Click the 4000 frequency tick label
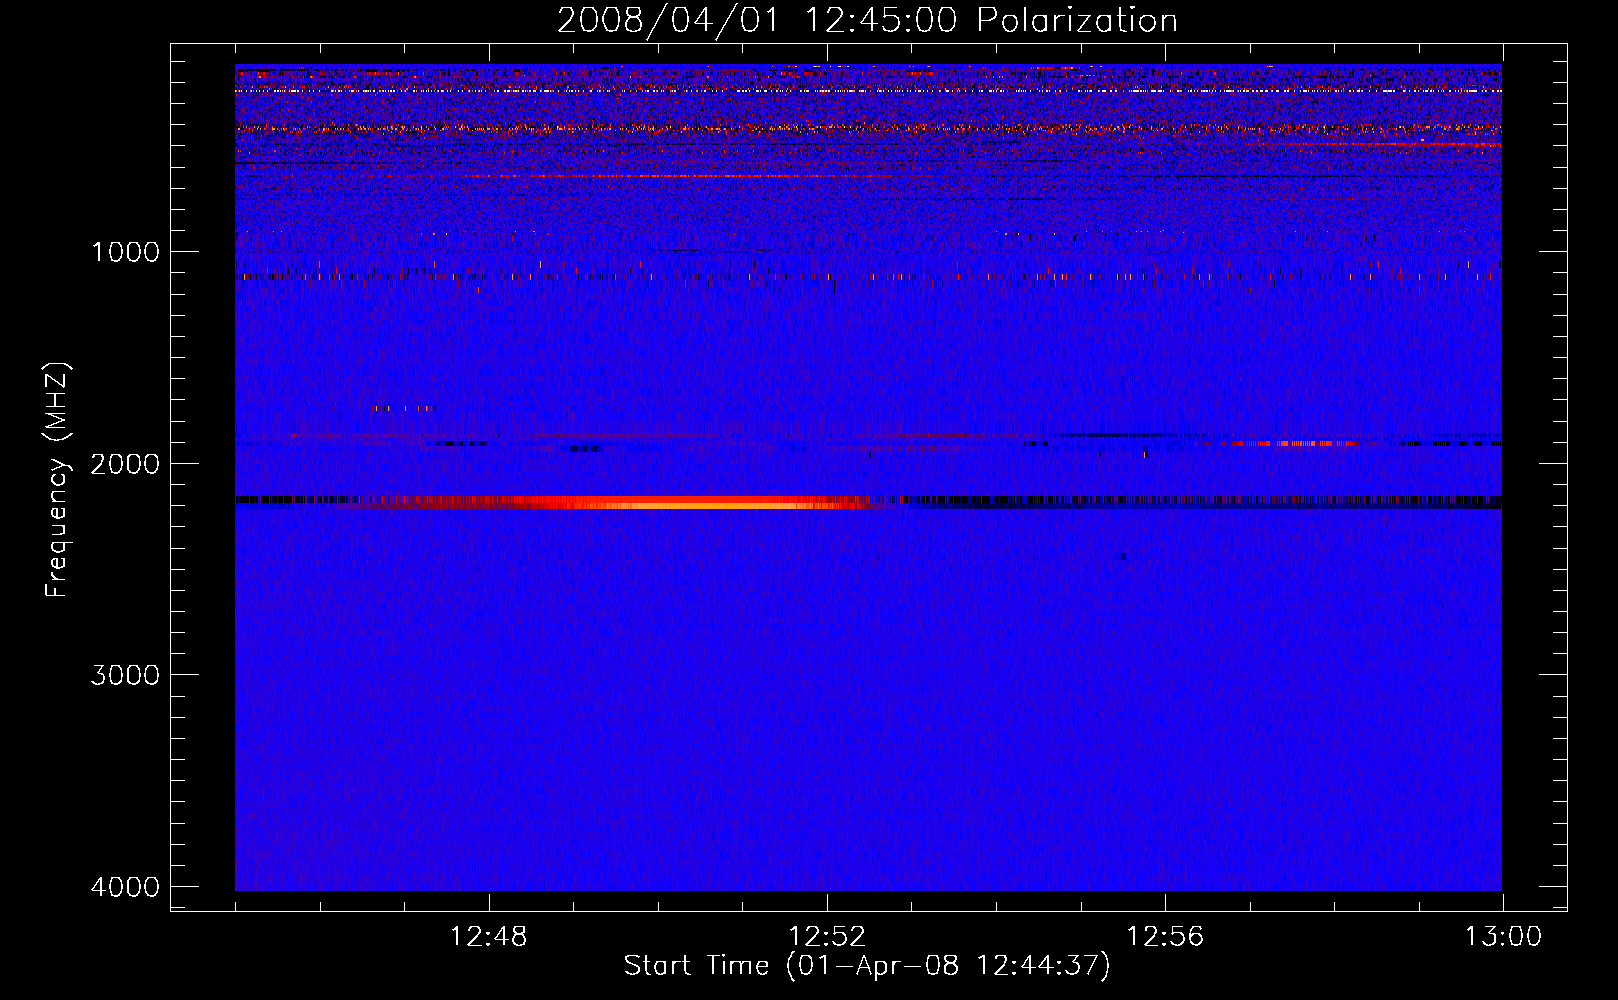Screen dimensions: 1618x1000 coord(125,887)
